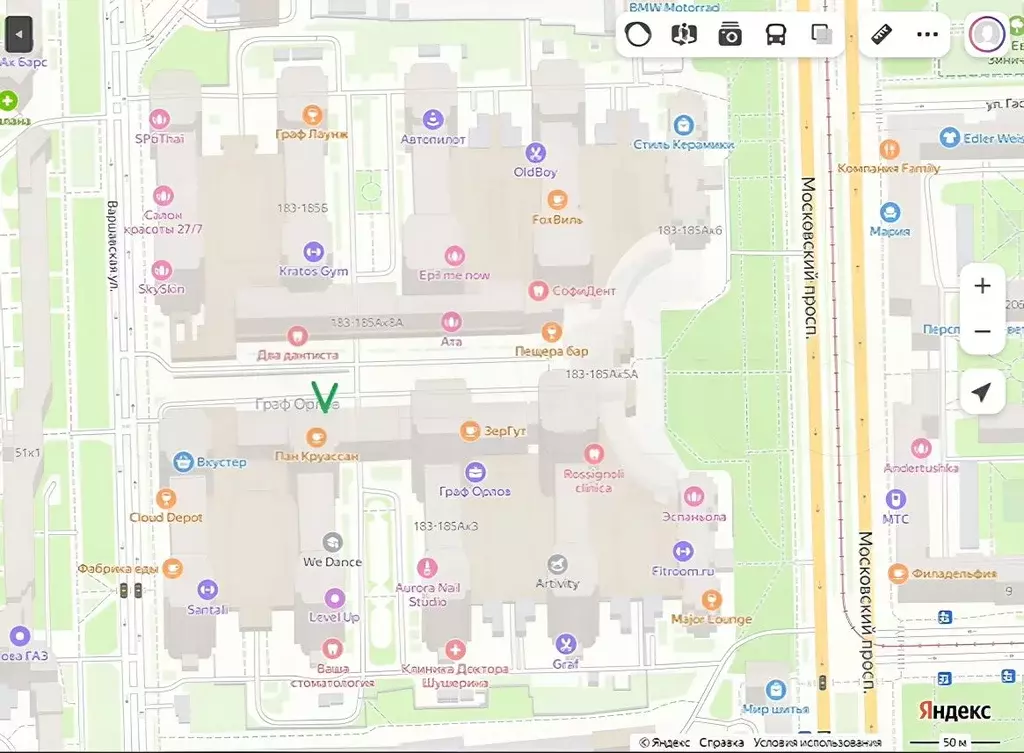Select Edler Weiss clothing marker
Image resolution: width=1024 pixels, height=753 pixels.
click(949, 138)
